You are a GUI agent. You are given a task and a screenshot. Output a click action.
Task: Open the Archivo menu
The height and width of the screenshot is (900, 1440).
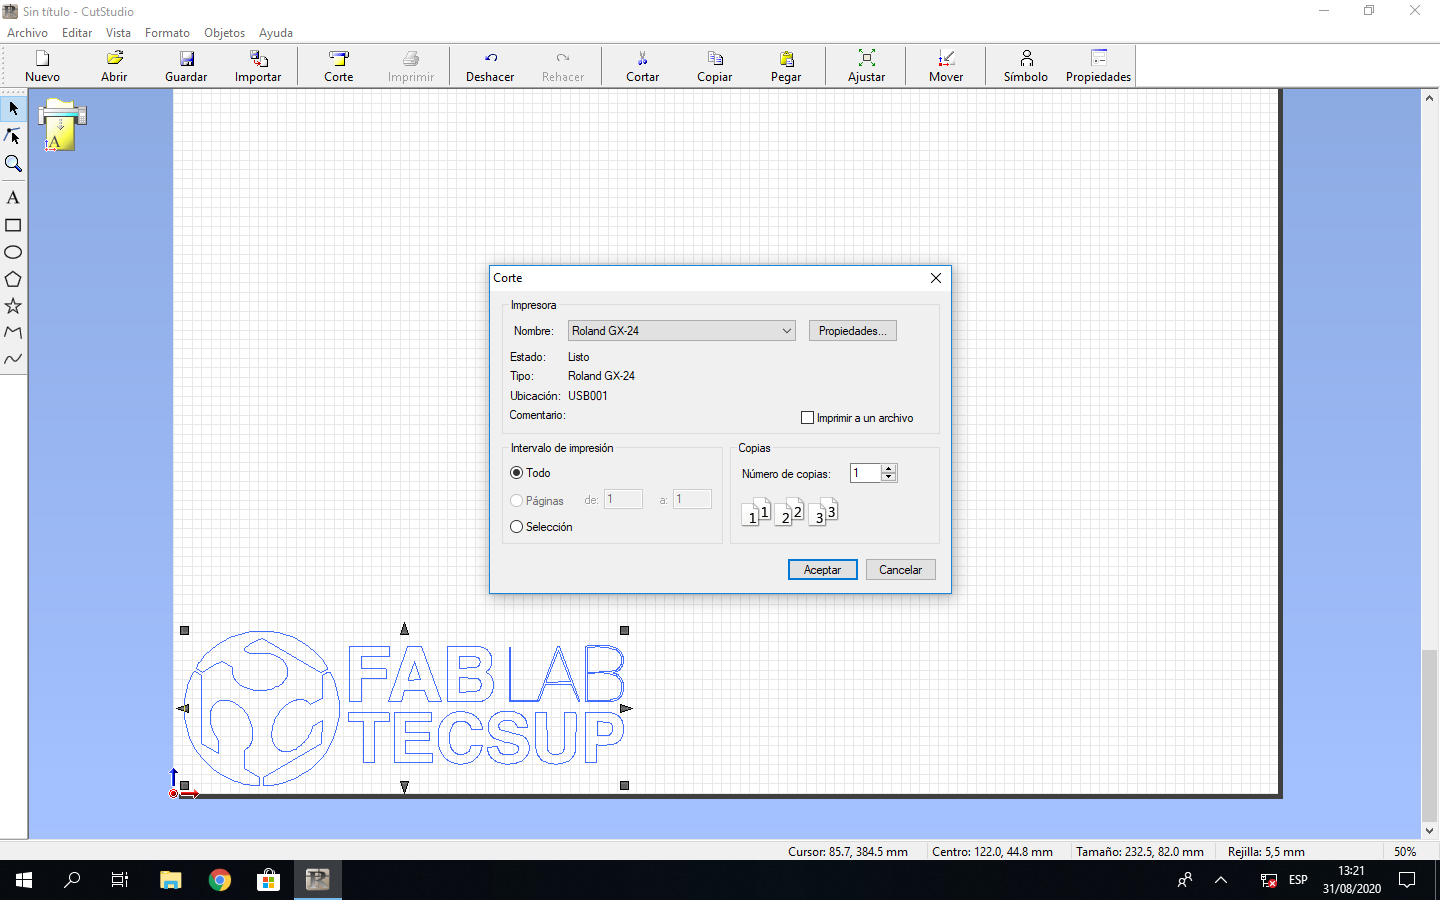tap(27, 33)
